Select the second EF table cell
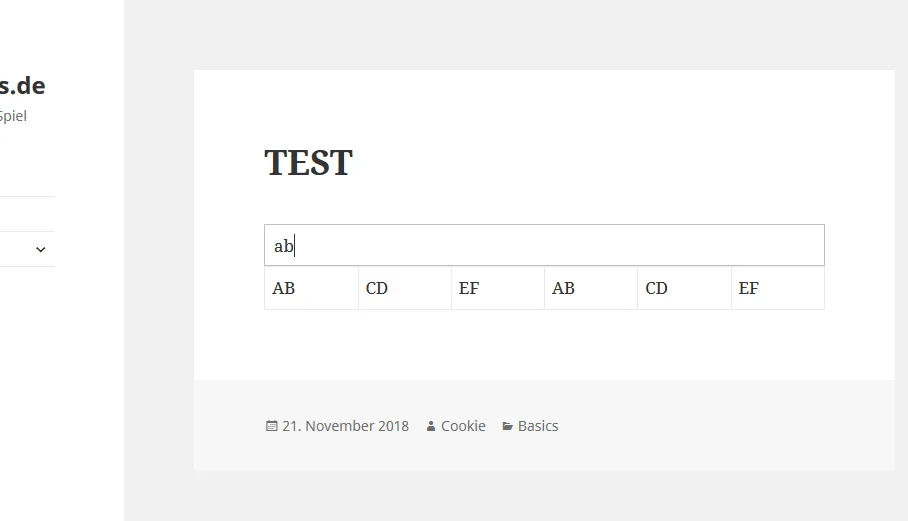The width and height of the screenshot is (908, 521). 778,288
